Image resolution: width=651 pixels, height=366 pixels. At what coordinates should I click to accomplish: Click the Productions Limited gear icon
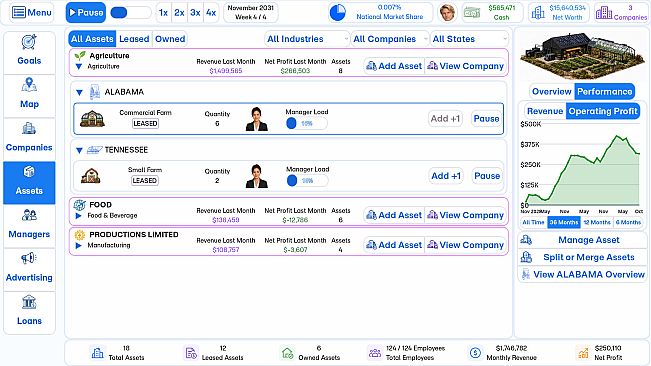(x=79, y=235)
